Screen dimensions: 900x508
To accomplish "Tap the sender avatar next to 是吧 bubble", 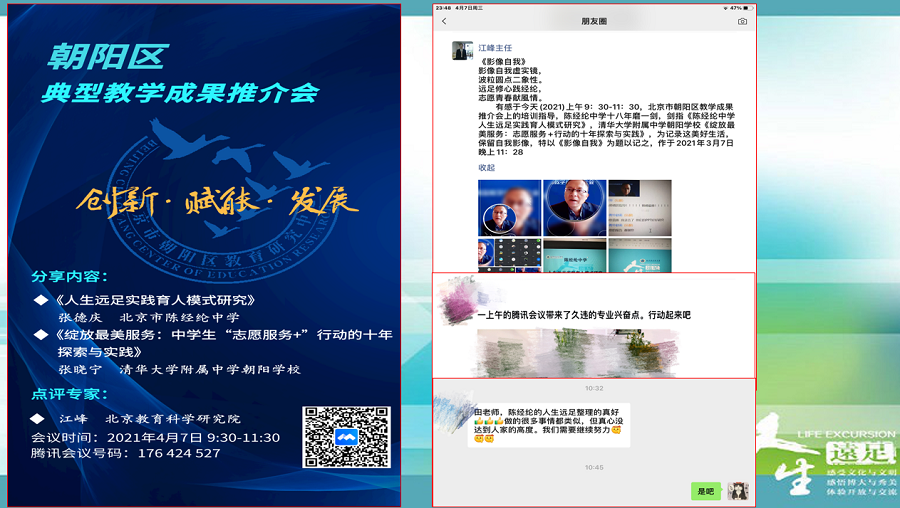I will pyautogui.click(x=738, y=491).
